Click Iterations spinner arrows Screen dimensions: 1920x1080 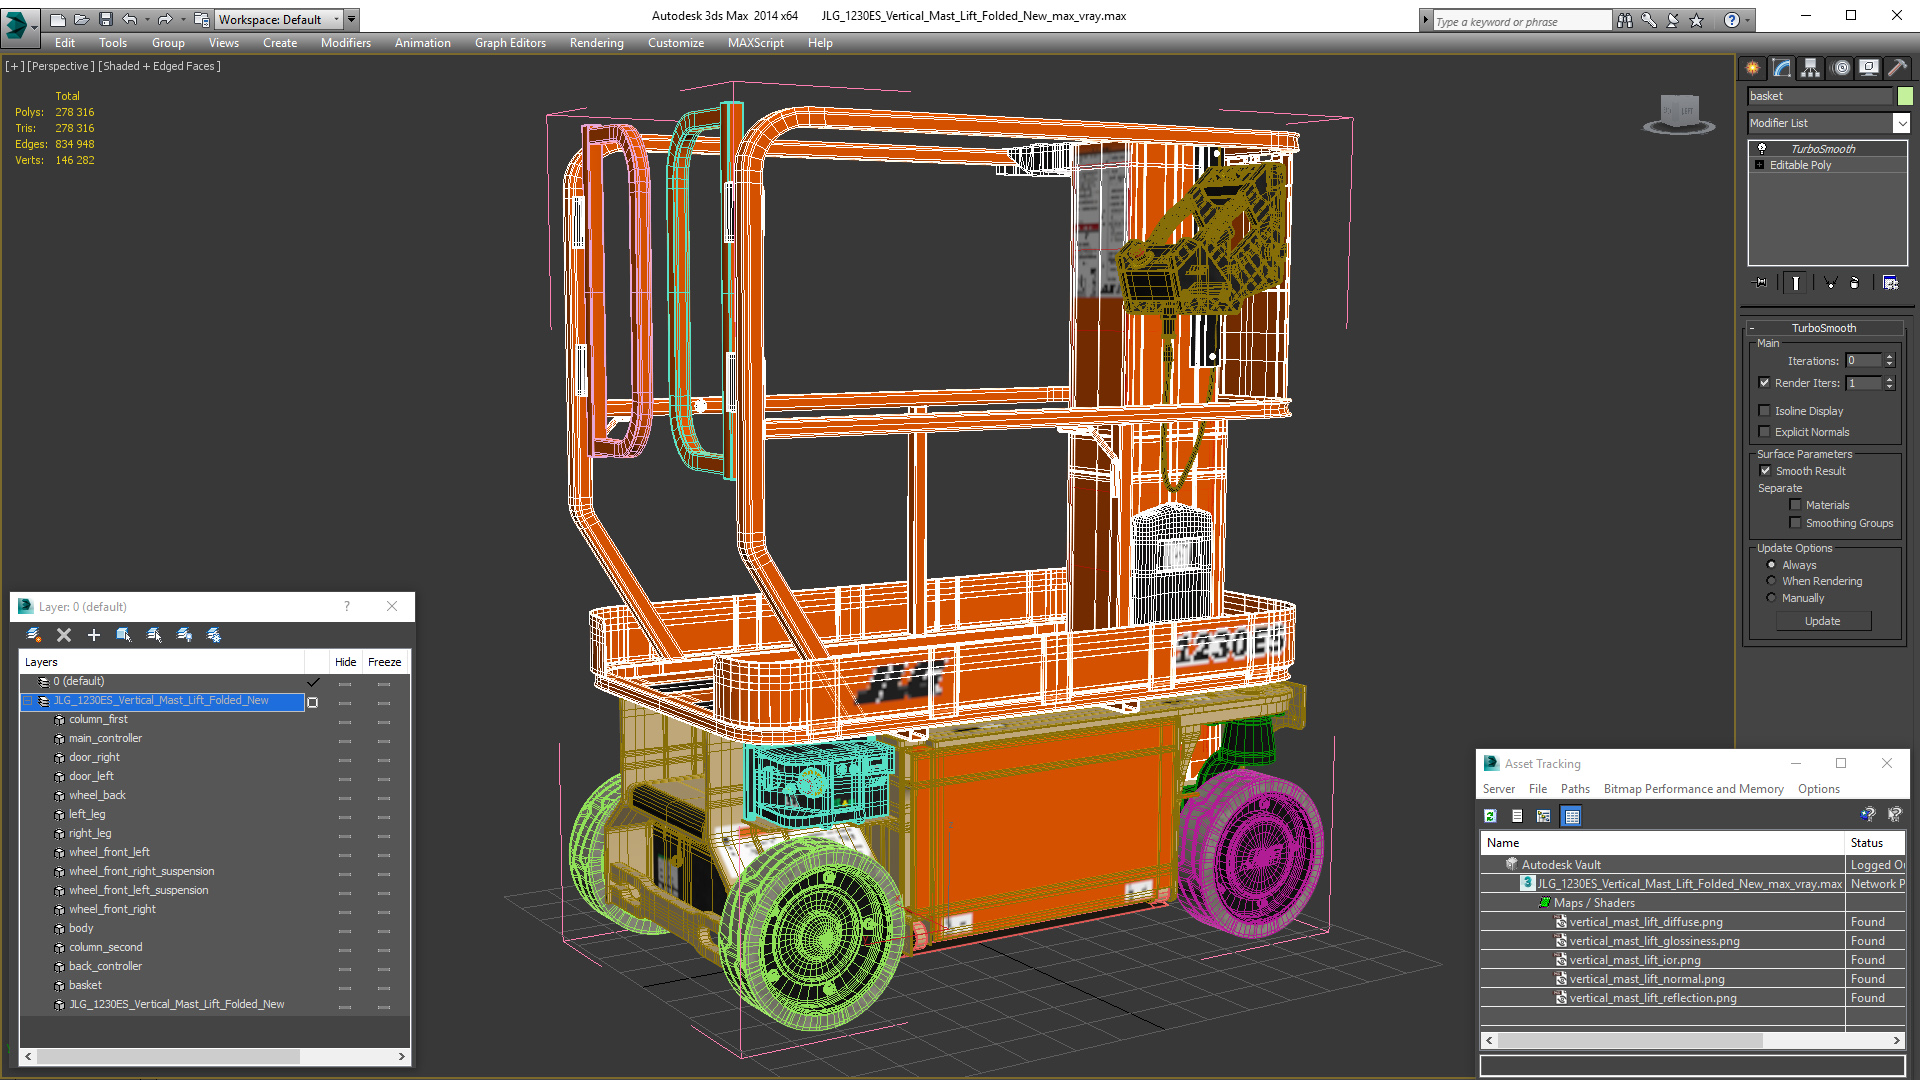click(1890, 361)
